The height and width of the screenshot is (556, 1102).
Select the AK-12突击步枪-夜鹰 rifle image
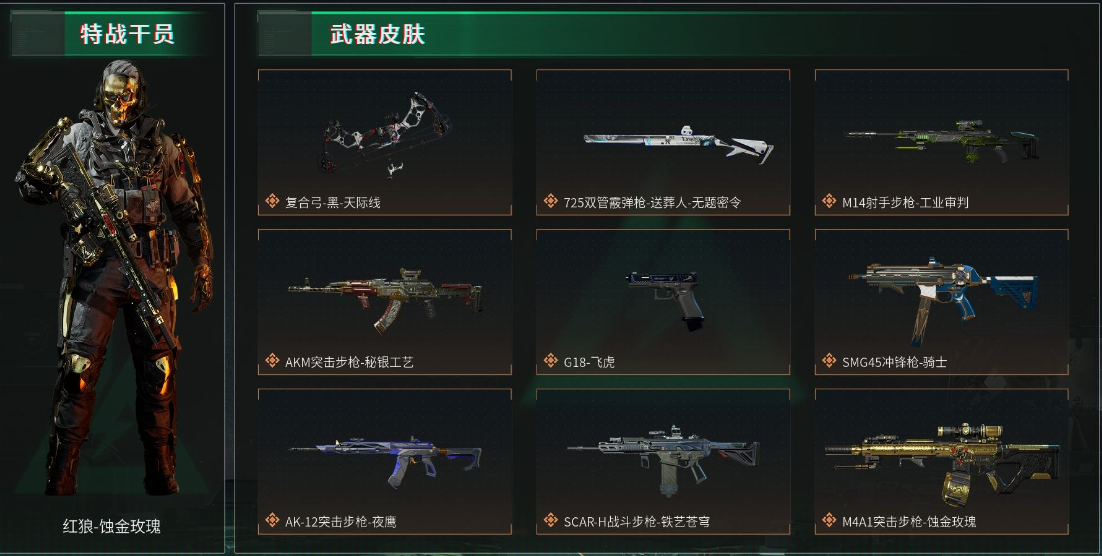pyautogui.click(x=384, y=461)
